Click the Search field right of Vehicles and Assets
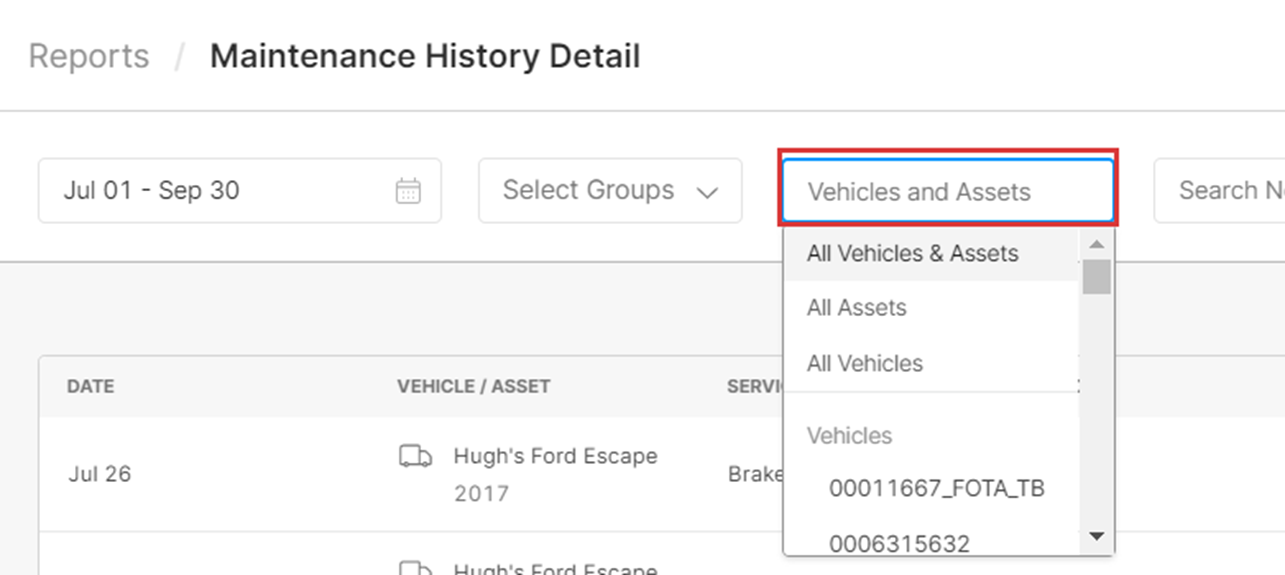Viewport: 1285px width, 575px height. click(x=1220, y=190)
